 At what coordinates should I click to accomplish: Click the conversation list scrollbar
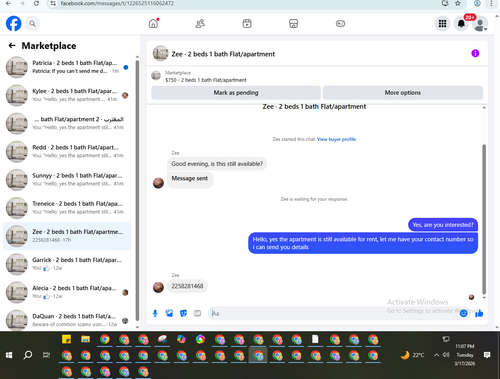[137, 190]
